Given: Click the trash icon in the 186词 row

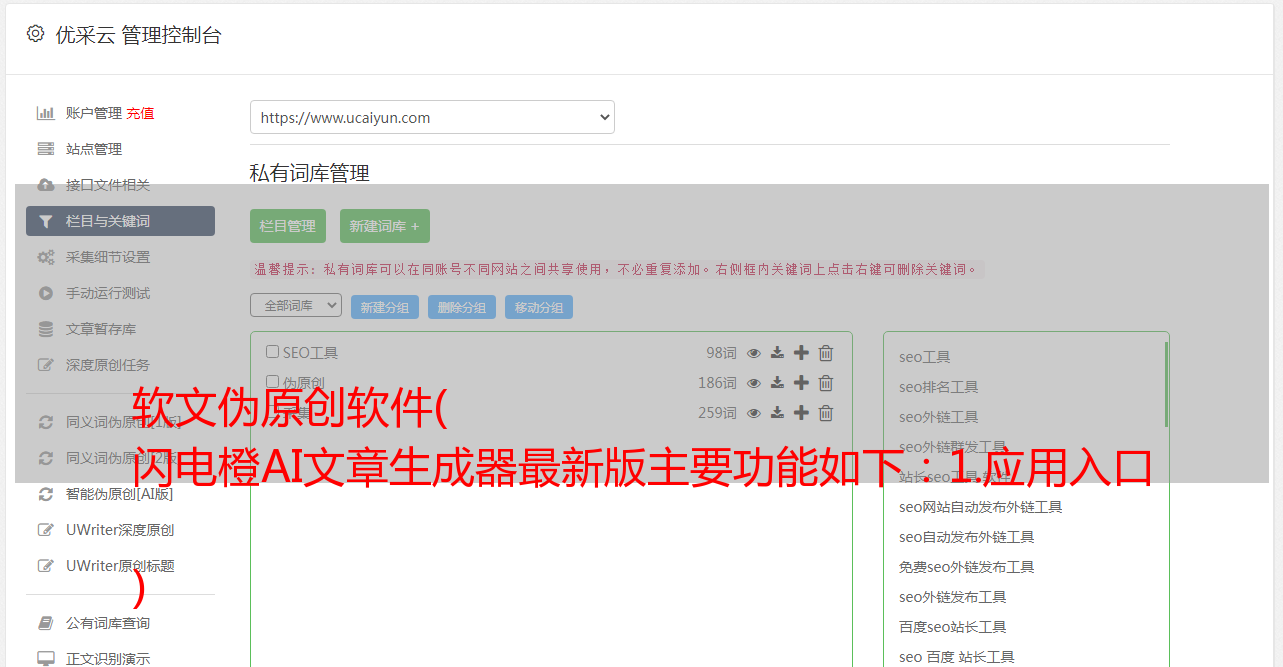Looking at the screenshot, I should coord(826,383).
